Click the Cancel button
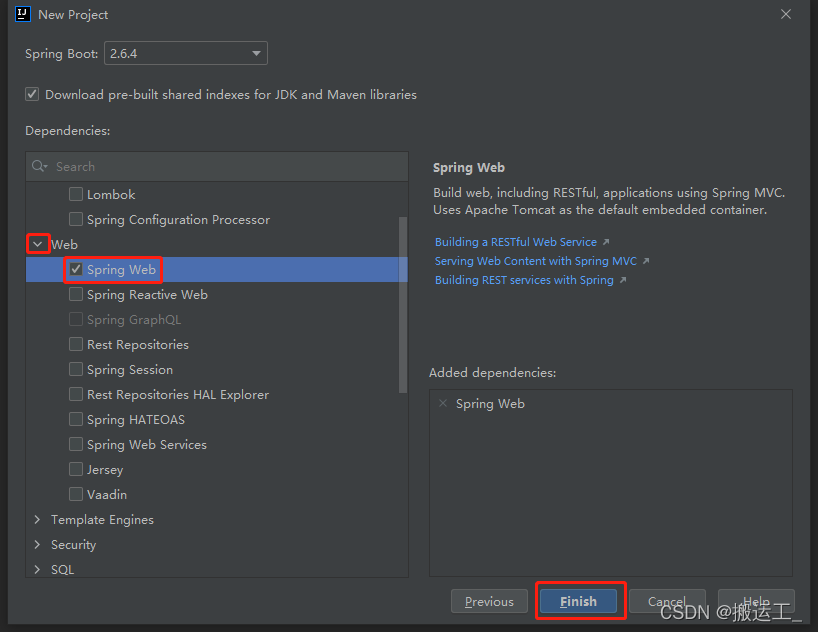The image size is (818, 632). (x=667, y=601)
